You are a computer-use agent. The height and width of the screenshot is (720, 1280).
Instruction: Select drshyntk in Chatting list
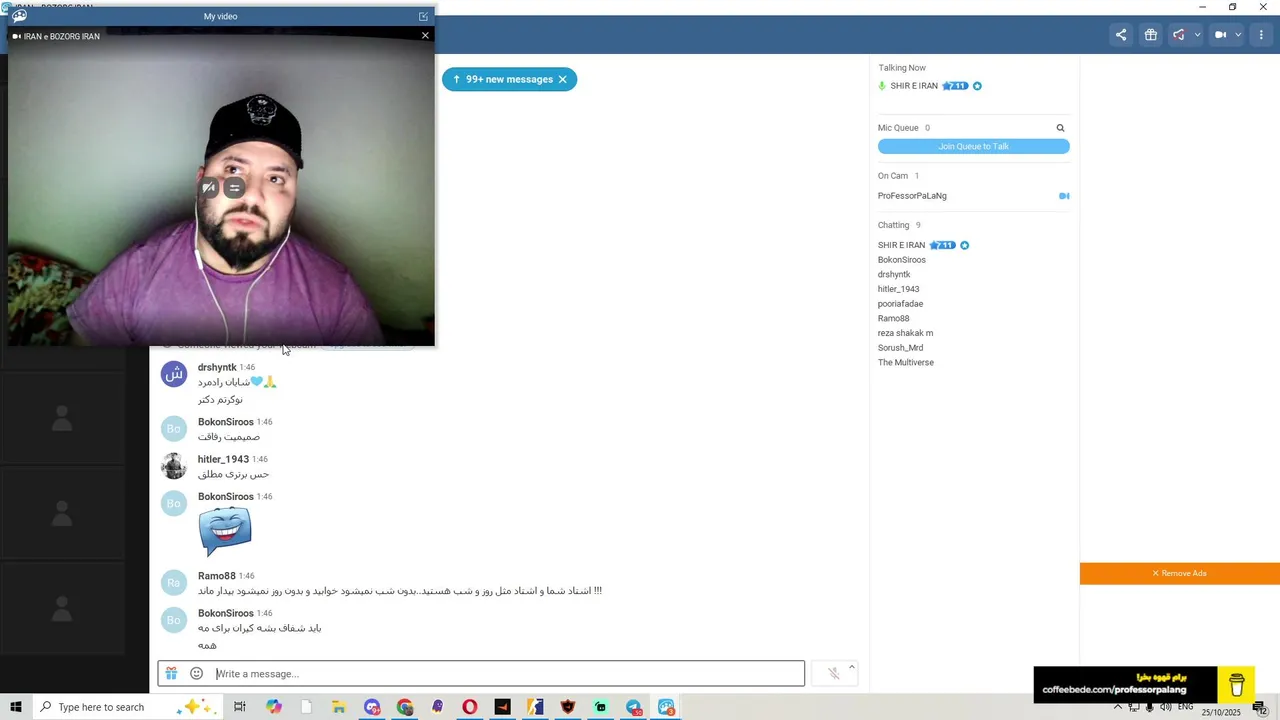[x=894, y=274]
